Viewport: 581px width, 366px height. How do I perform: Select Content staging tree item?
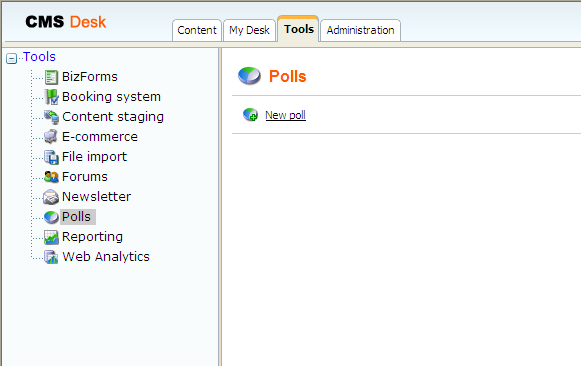pyautogui.click(x=113, y=117)
